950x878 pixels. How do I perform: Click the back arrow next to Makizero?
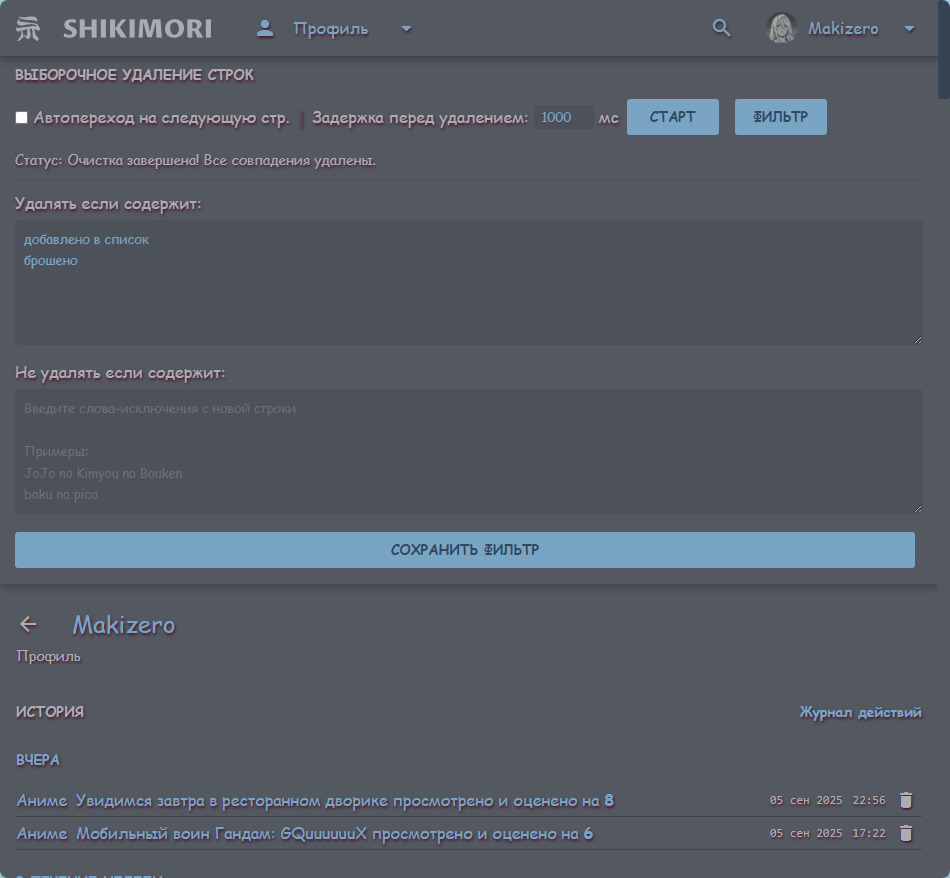[28, 625]
